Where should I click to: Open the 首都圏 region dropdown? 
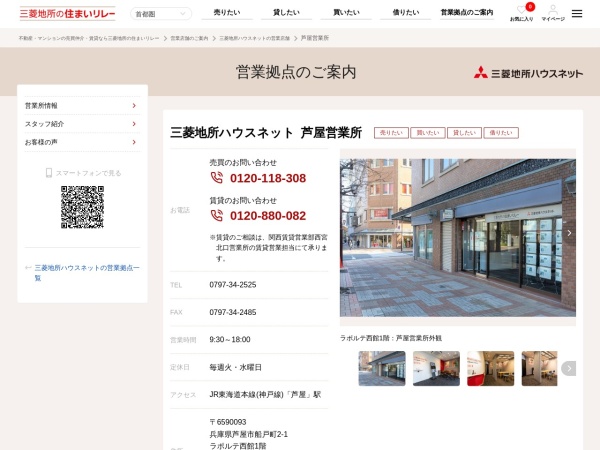coord(161,14)
